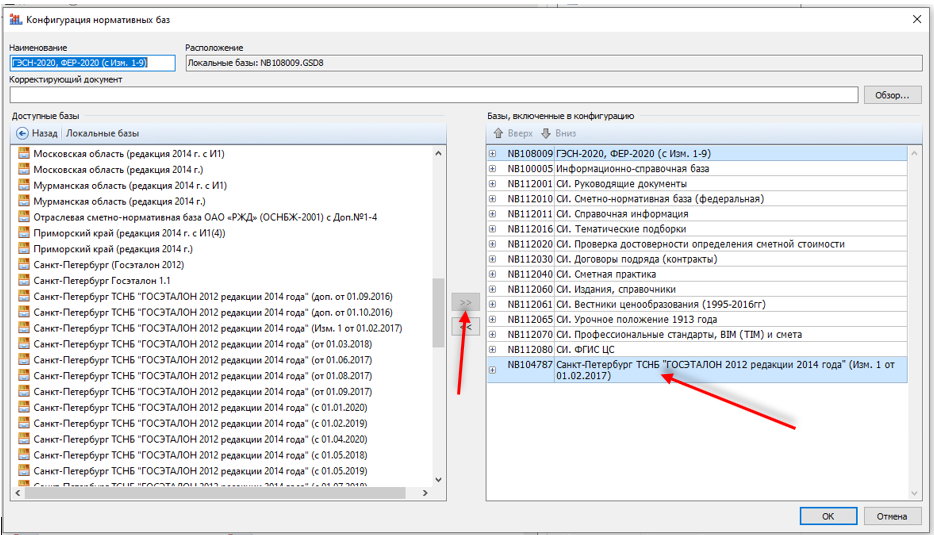Click database icon of Приморский край с И1(4)

pyautogui.click(x=24, y=233)
